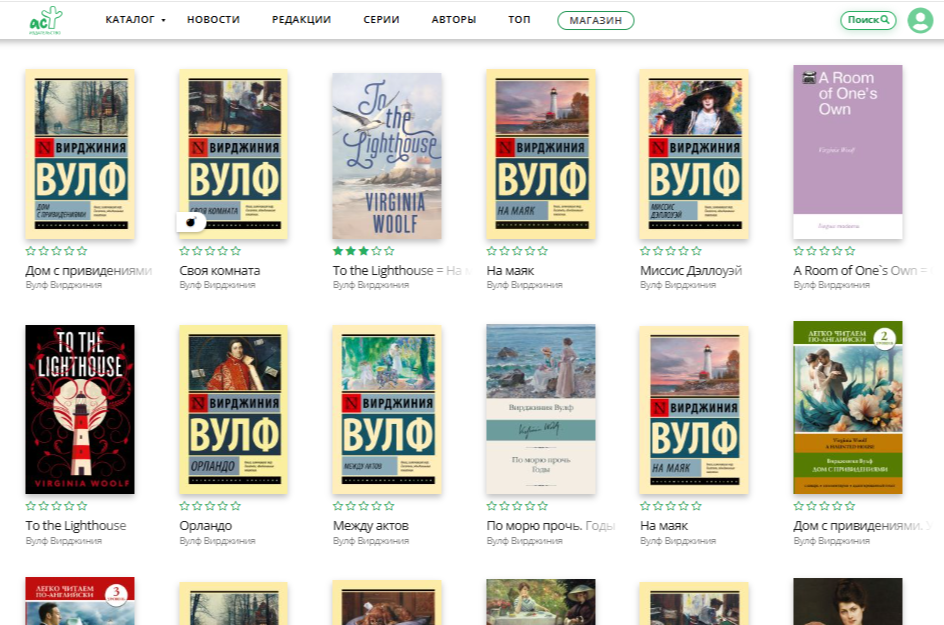
Task: Open the red Легко читаем по-английски level 3 cover
Action: click(80, 601)
